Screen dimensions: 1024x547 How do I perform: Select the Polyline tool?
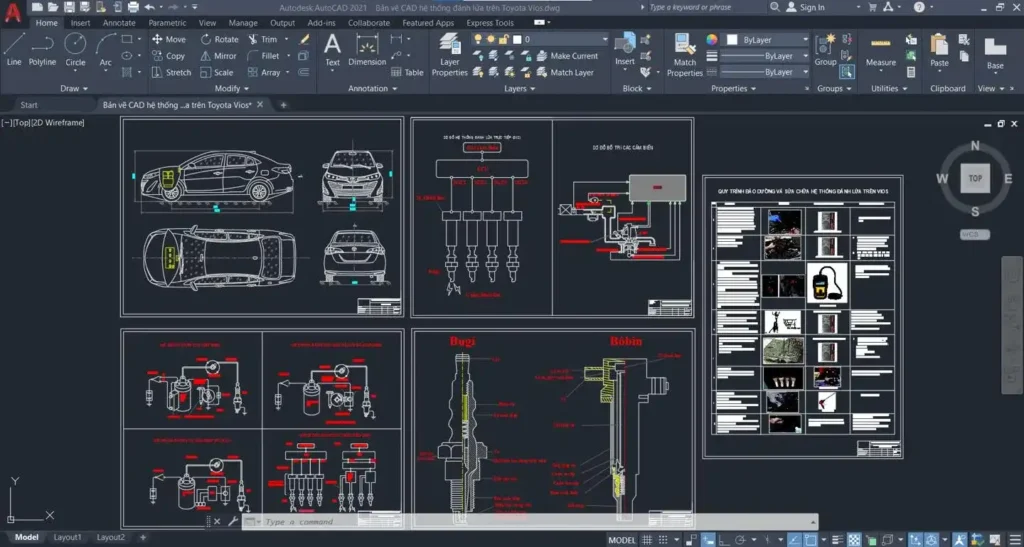[x=42, y=50]
